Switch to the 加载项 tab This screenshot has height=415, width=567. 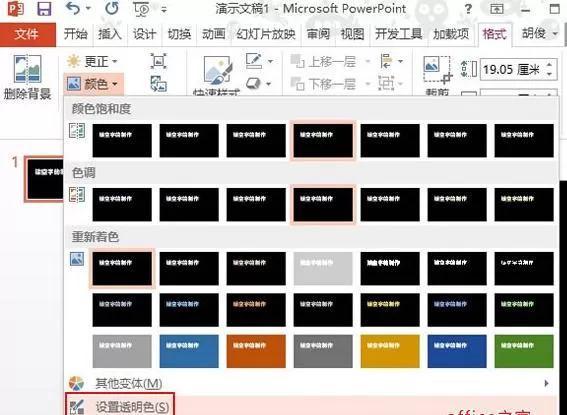tap(451, 34)
